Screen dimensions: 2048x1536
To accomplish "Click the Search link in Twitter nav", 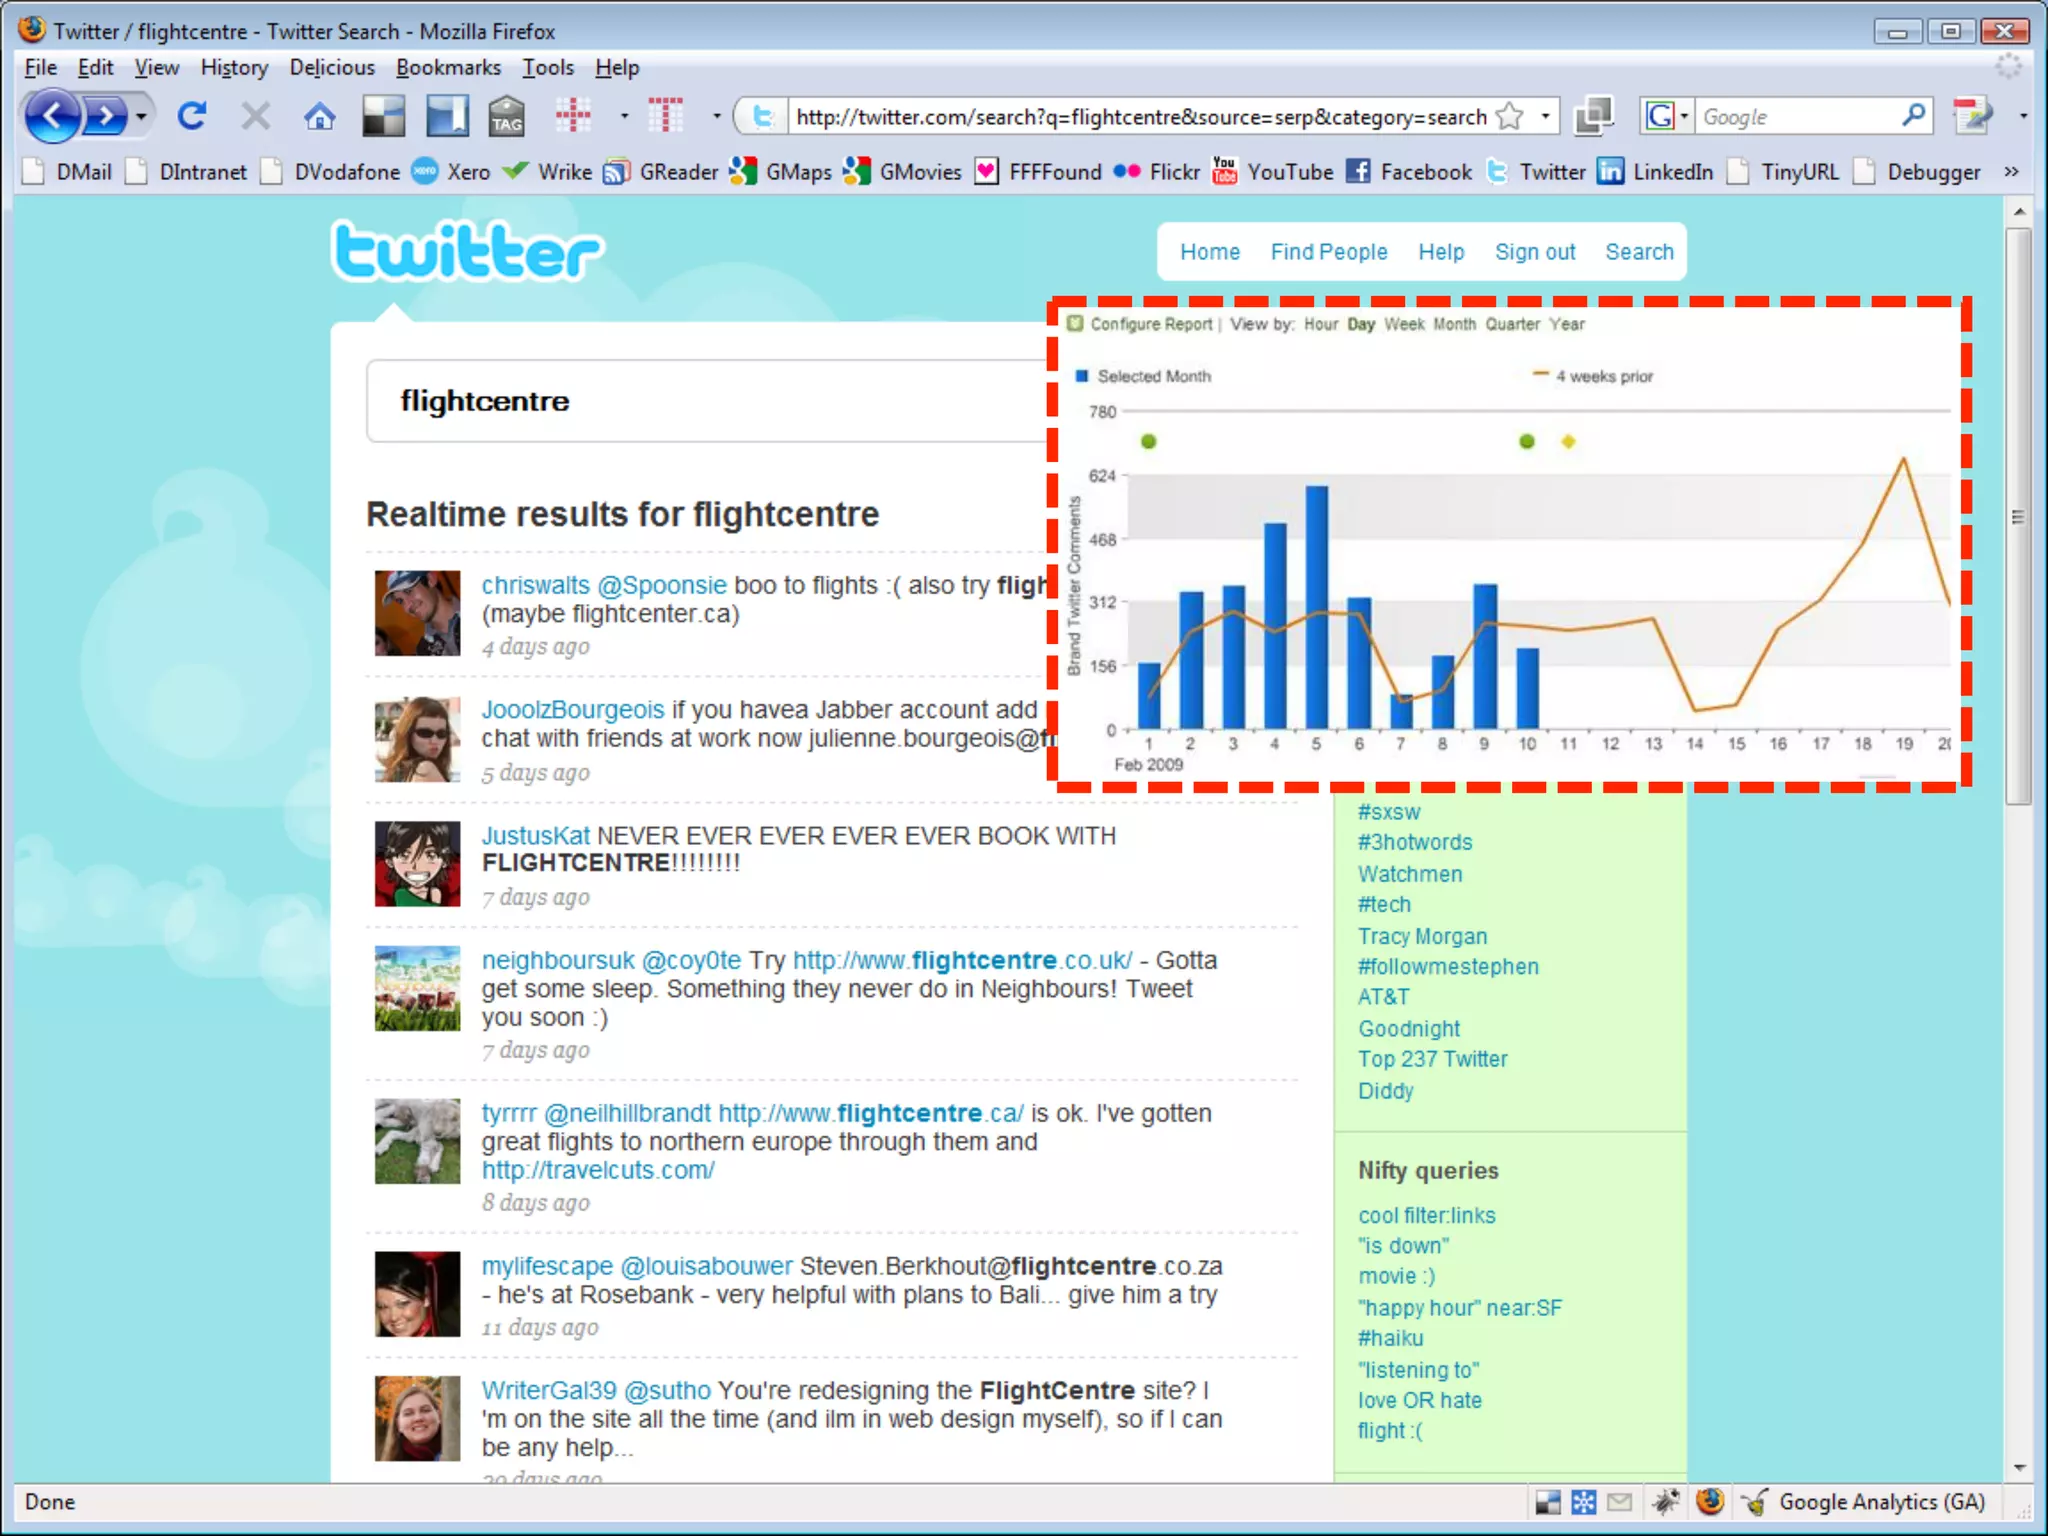I will coord(1639,252).
